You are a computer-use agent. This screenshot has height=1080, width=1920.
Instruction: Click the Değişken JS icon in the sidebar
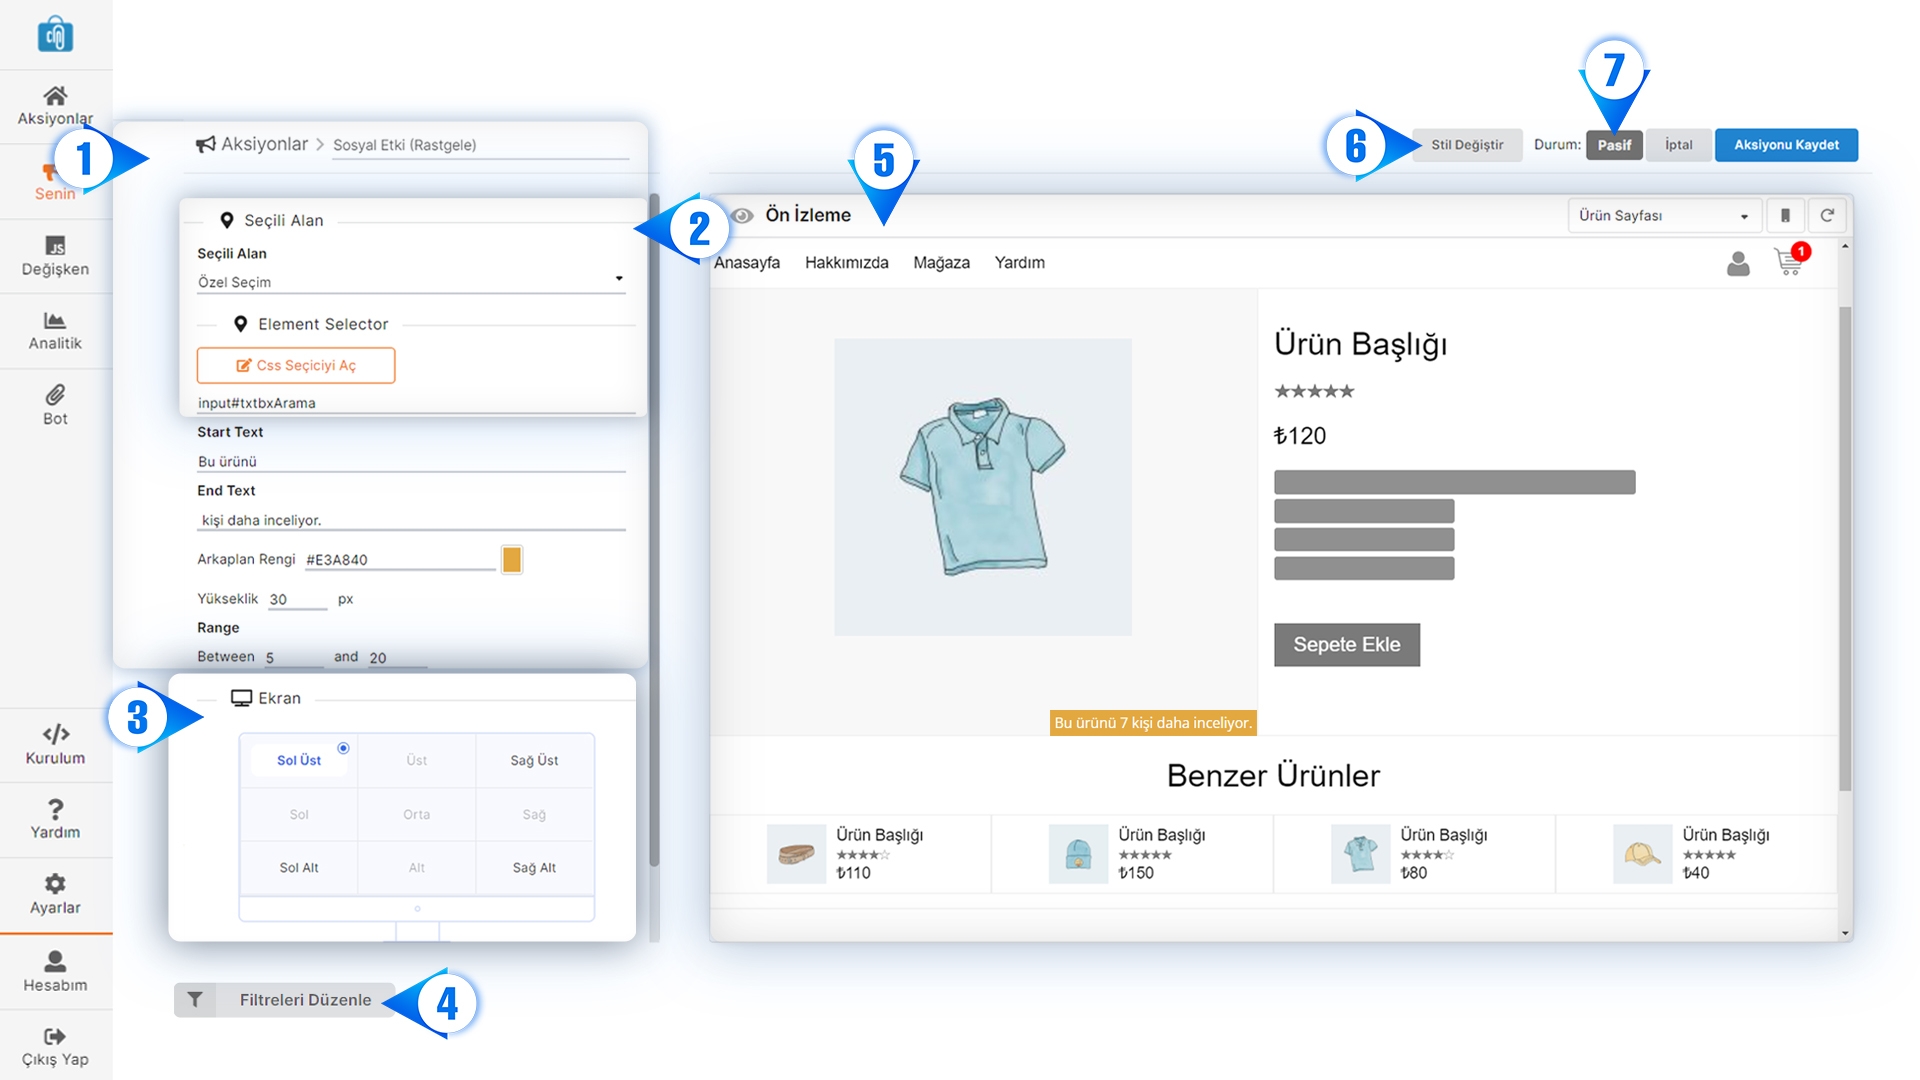(x=55, y=246)
